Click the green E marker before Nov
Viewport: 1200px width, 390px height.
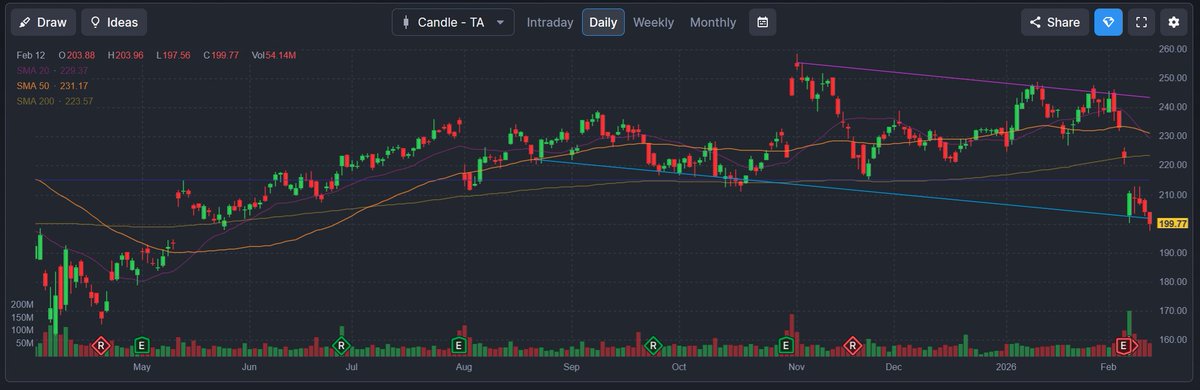coord(786,345)
